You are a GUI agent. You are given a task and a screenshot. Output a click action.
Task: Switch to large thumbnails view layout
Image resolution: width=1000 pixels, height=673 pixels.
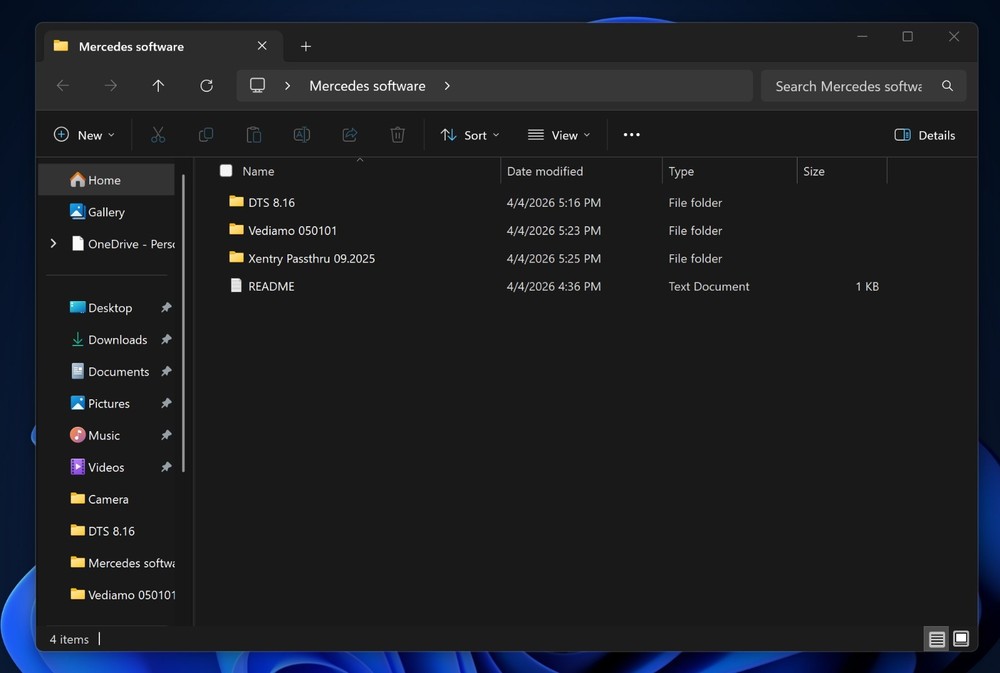[961, 639]
